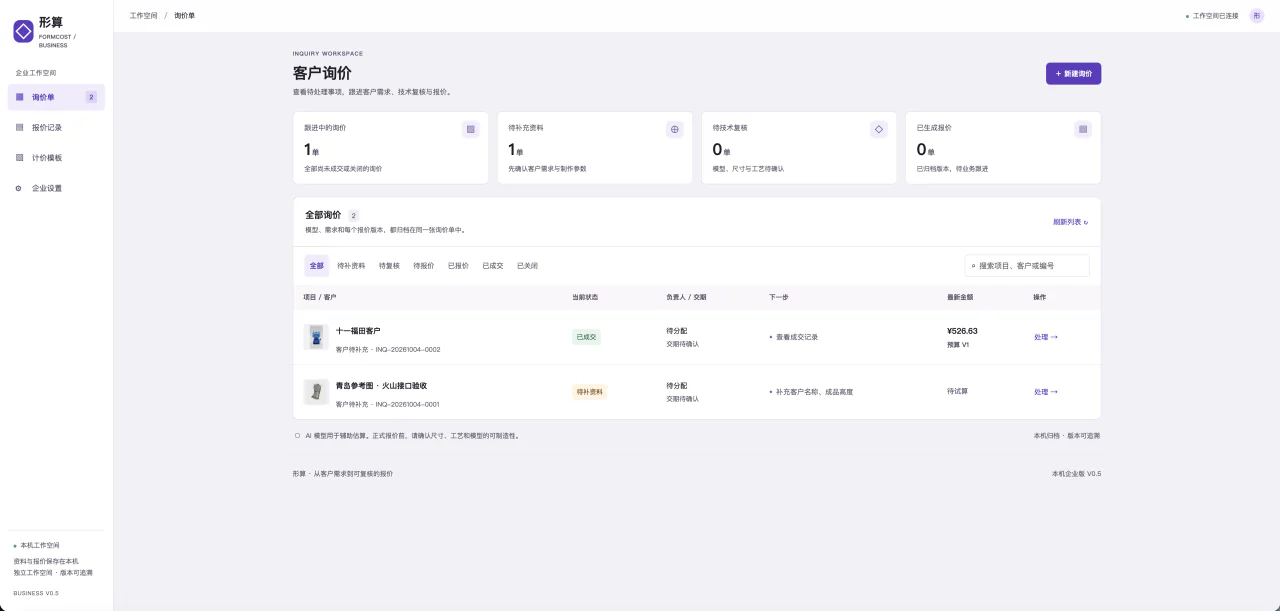Image resolution: width=1280 pixels, height=611 pixels.
Task: Click the inquiry number INQ-20261004-0002
Action: [x=408, y=349]
